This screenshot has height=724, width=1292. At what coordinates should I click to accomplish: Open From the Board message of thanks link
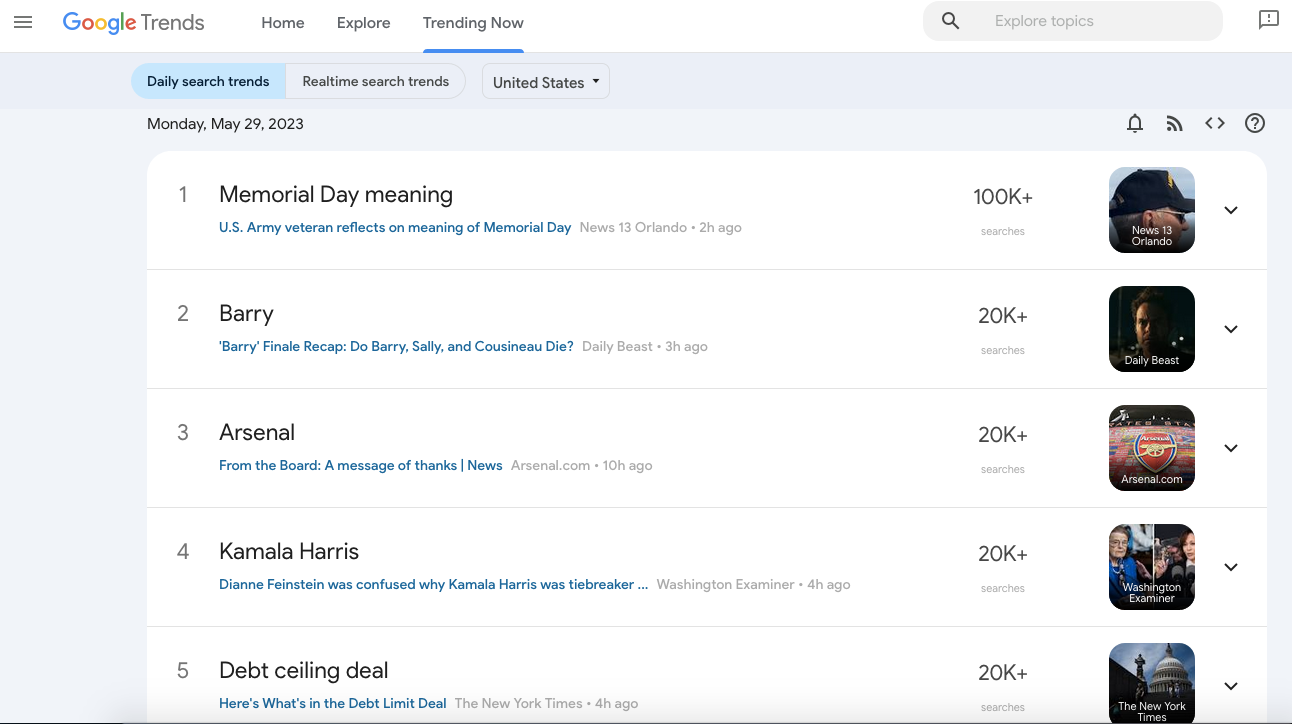click(x=360, y=465)
